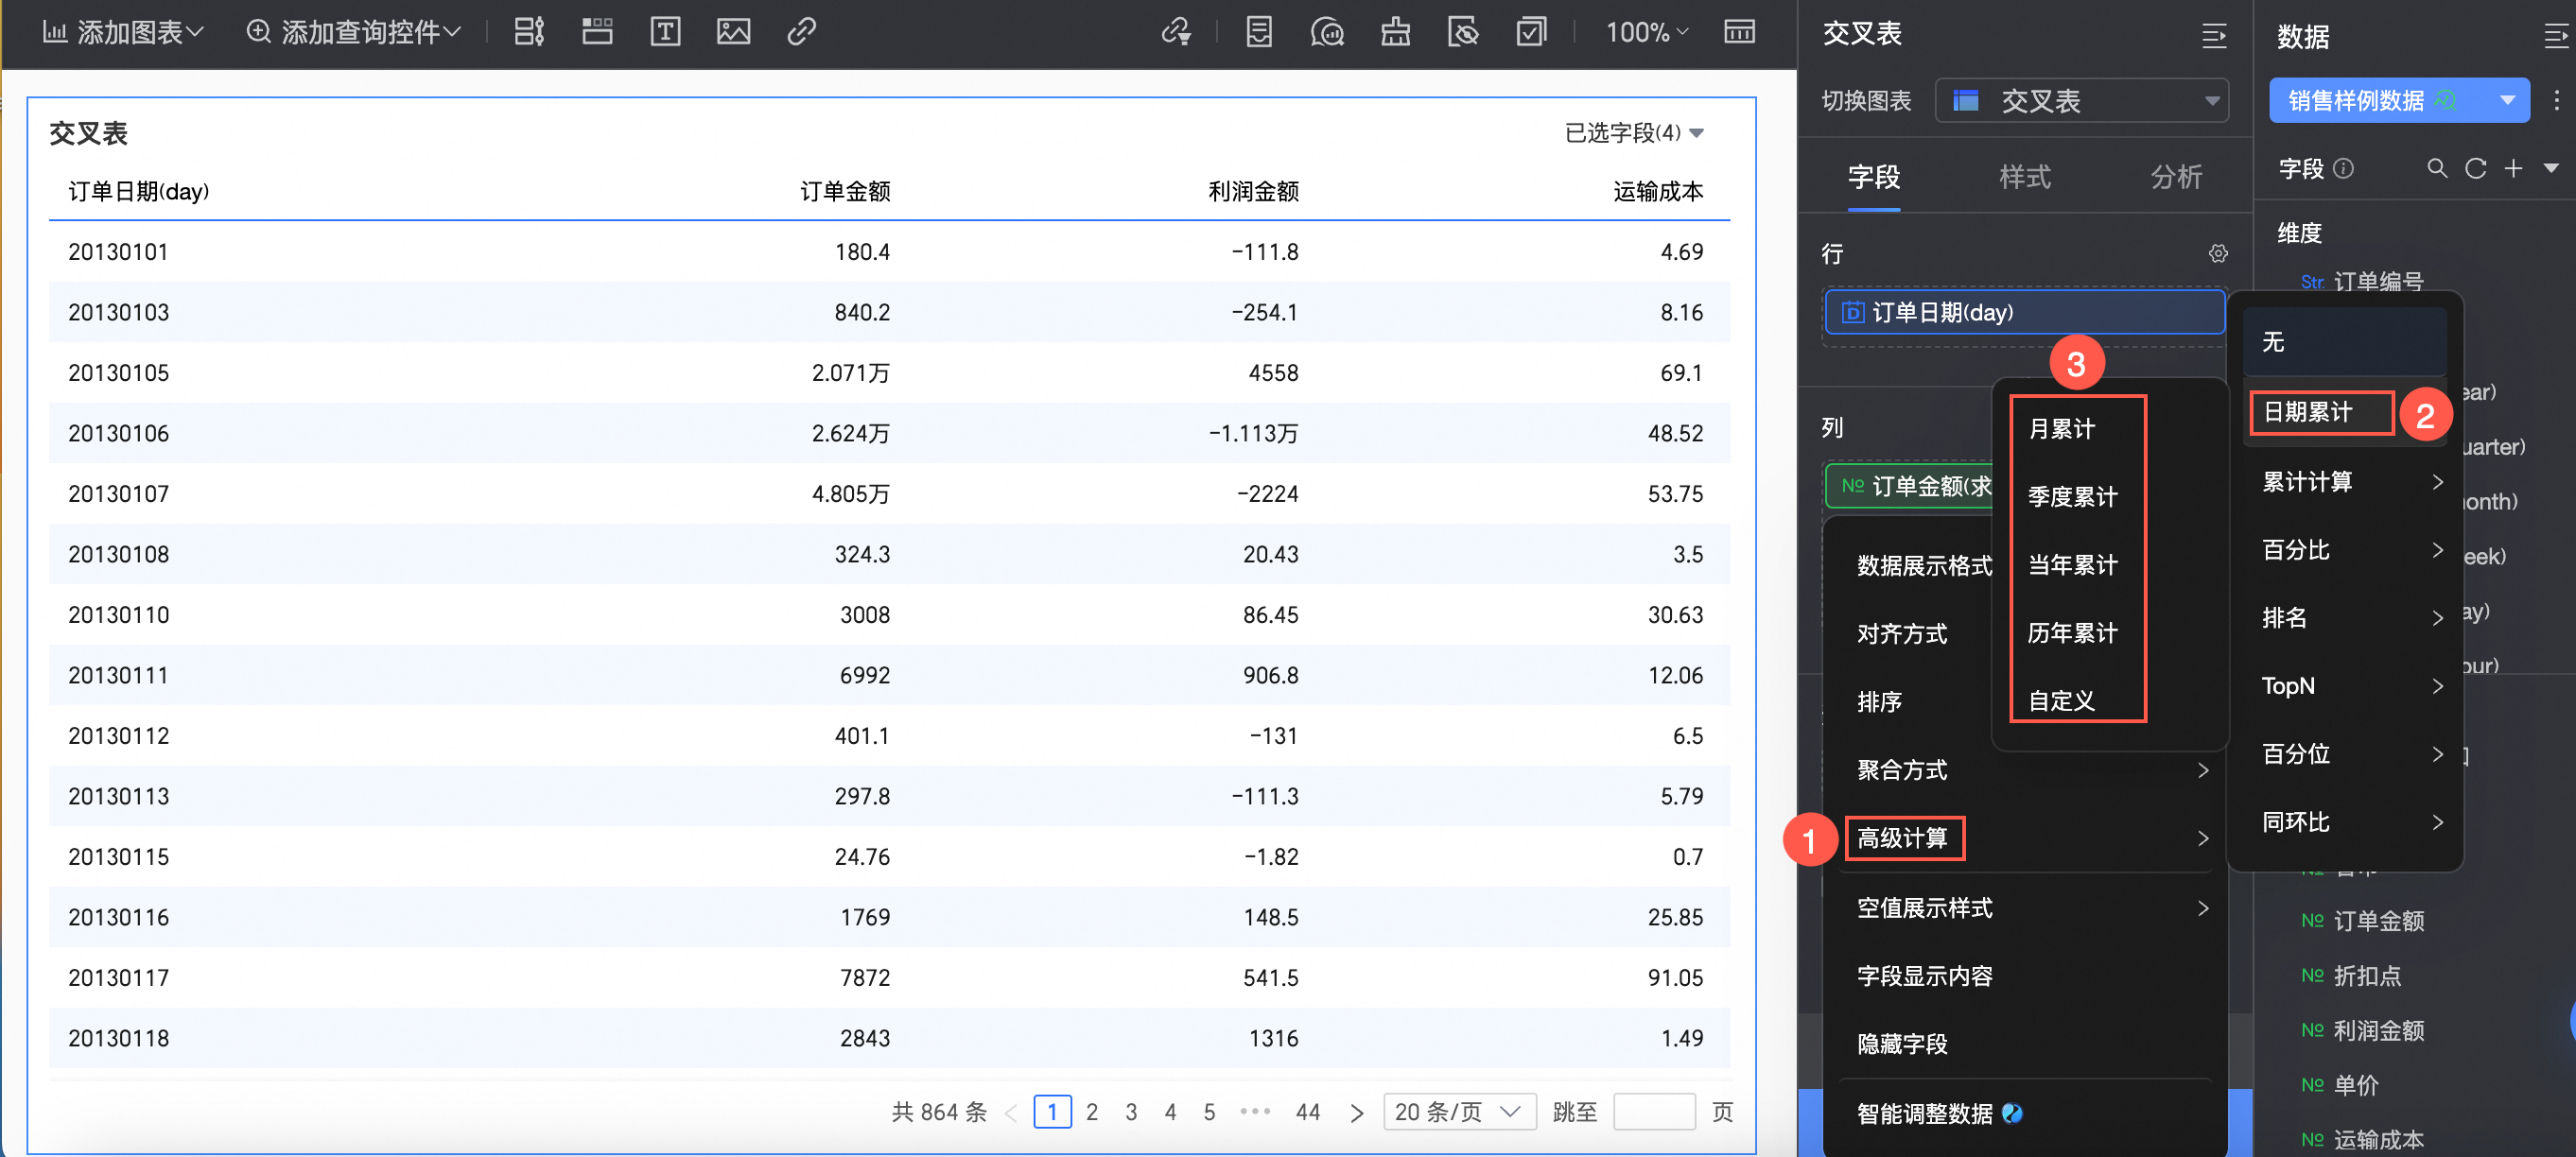The width and height of the screenshot is (2576, 1157).
Task: Click the next page arrow
Action: tap(1355, 1112)
